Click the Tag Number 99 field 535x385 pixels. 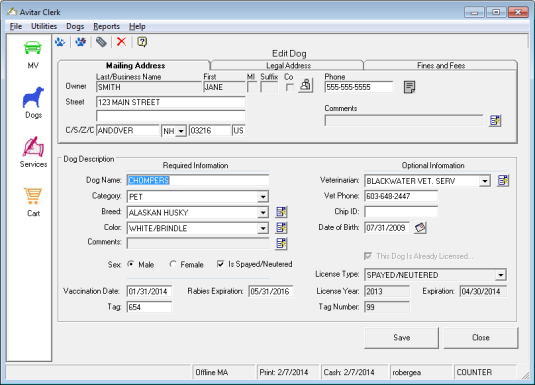387,307
